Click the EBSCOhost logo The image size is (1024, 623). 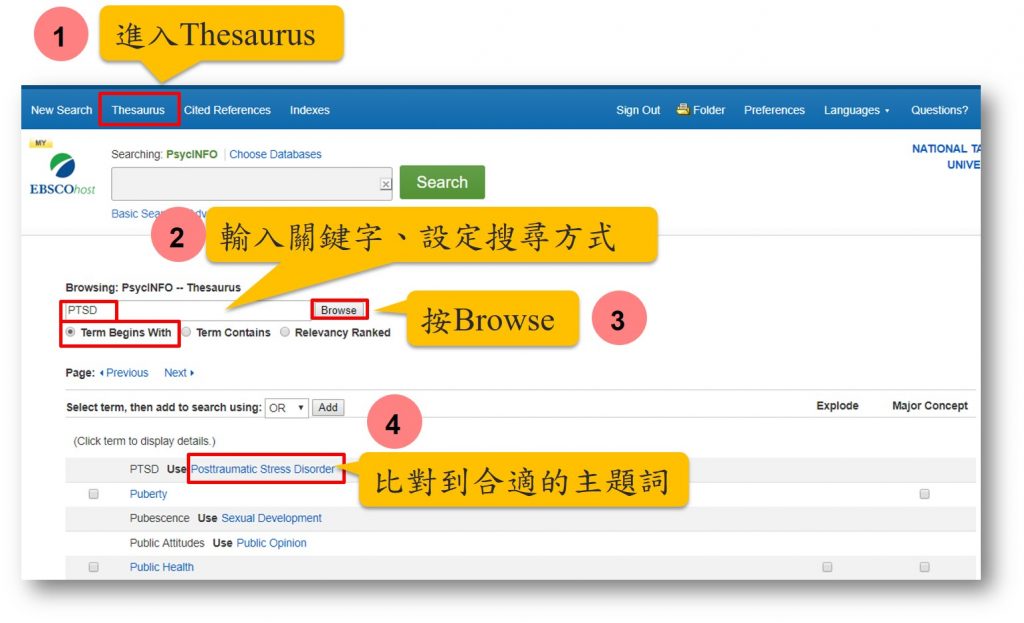pos(62,174)
